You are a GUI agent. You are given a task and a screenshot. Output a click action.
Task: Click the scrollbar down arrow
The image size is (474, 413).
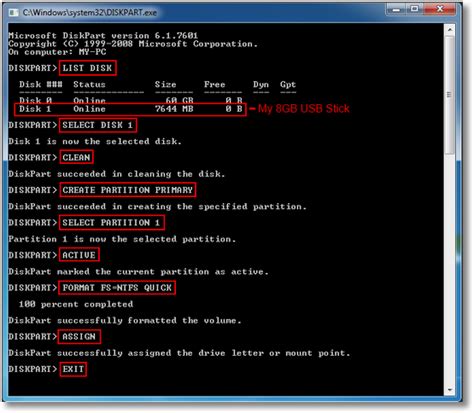[x=450, y=390]
